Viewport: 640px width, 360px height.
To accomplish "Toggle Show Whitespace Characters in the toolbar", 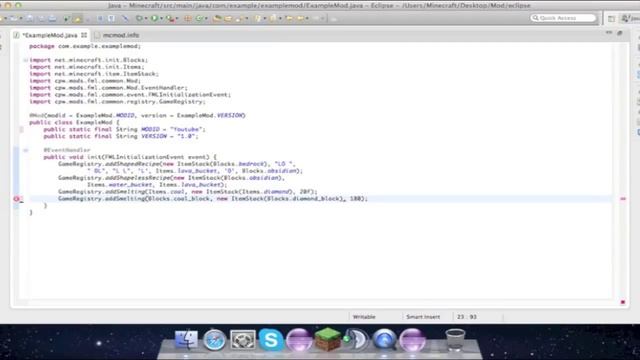I will [111, 18].
